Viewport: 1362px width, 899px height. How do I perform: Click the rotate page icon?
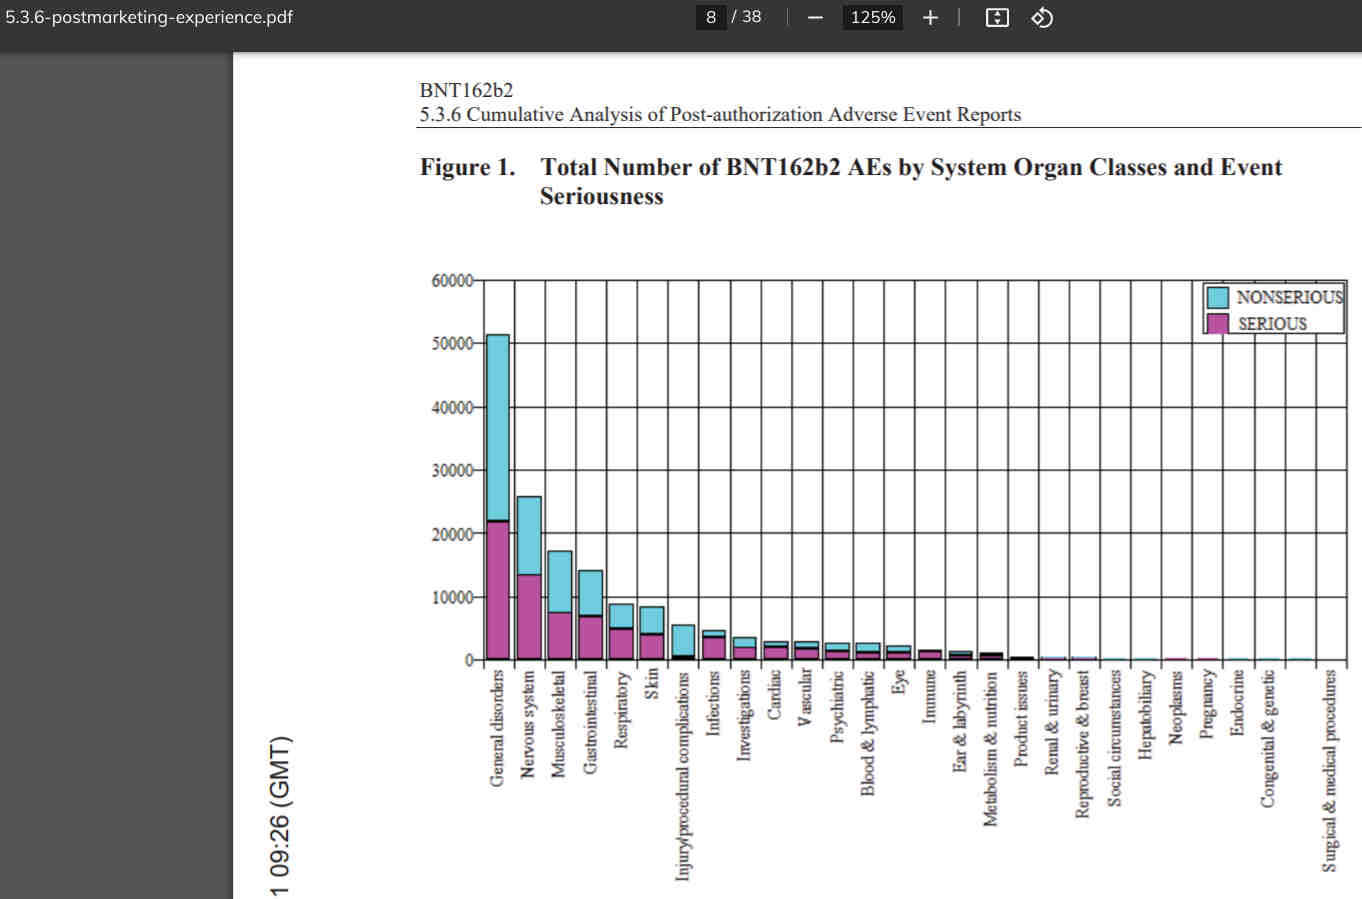point(1042,17)
